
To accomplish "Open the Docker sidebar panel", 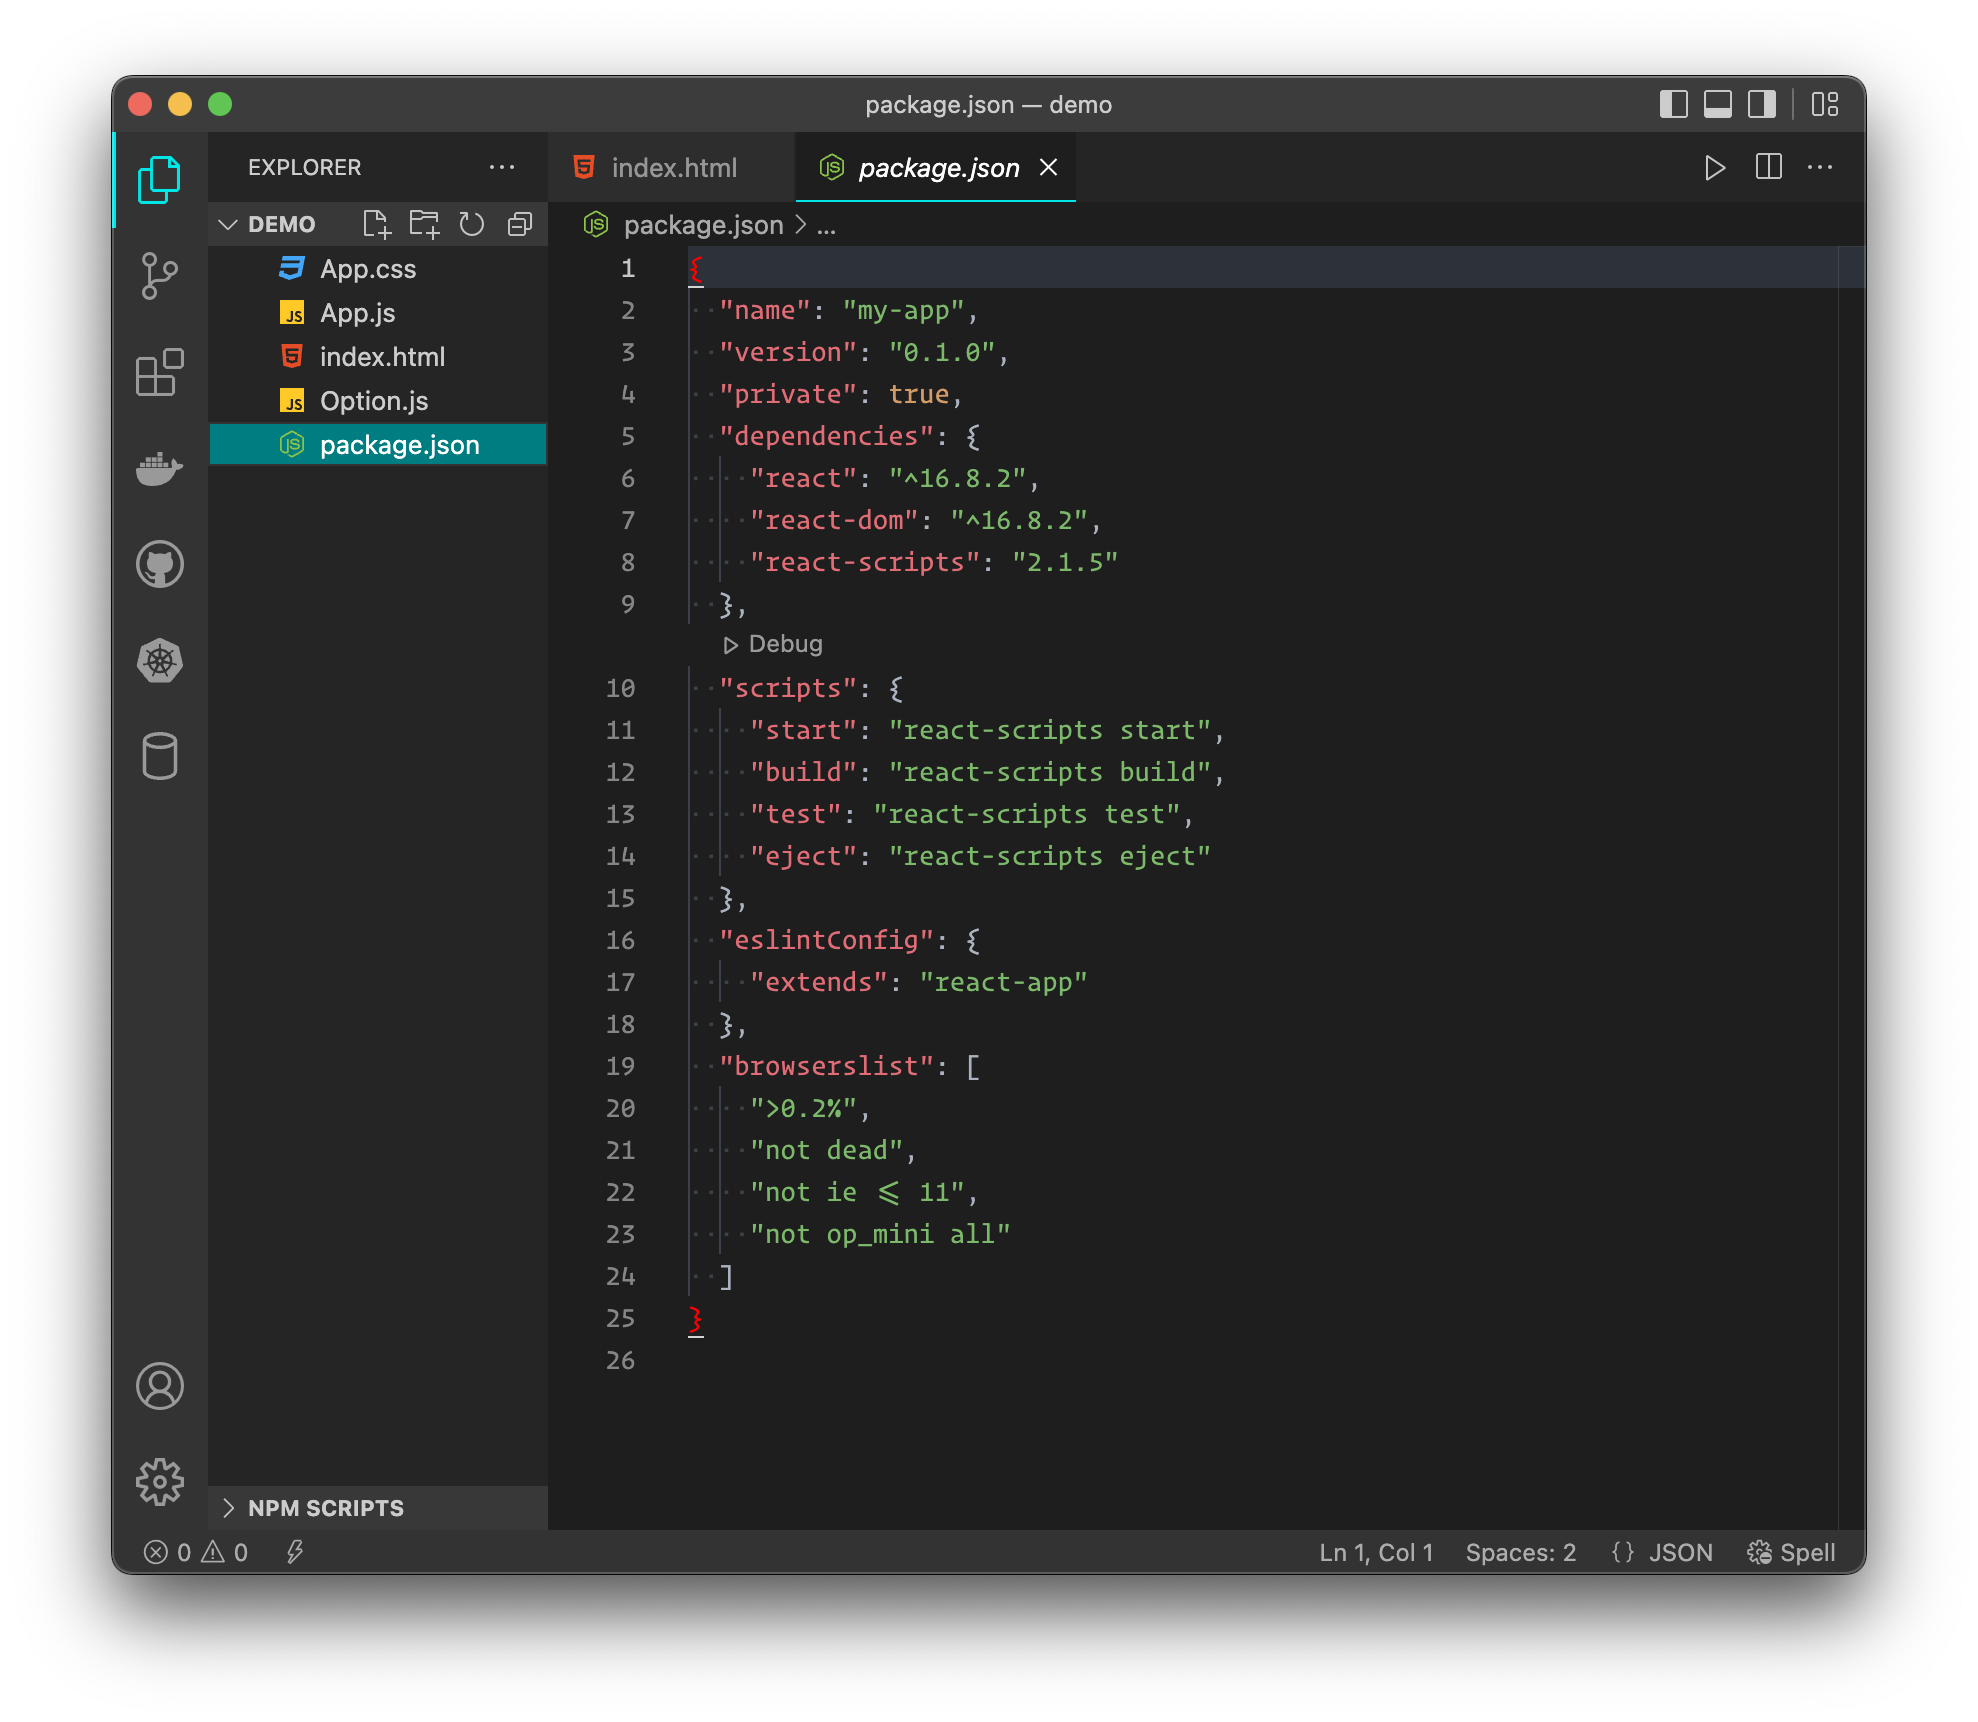I will (160, 468).
